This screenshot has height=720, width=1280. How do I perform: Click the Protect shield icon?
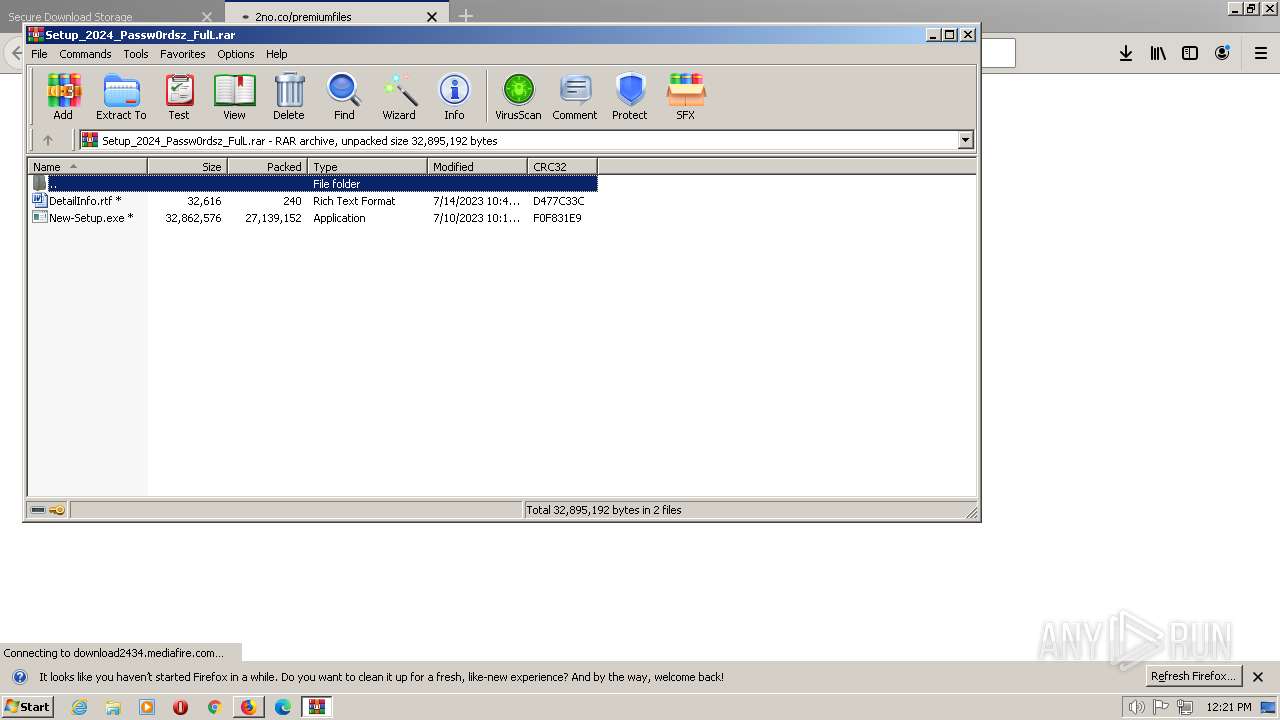click(x=630, y=97)
